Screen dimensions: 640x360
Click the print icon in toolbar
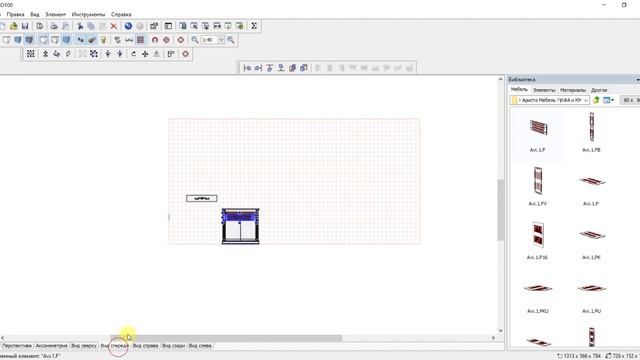(54, 26)
